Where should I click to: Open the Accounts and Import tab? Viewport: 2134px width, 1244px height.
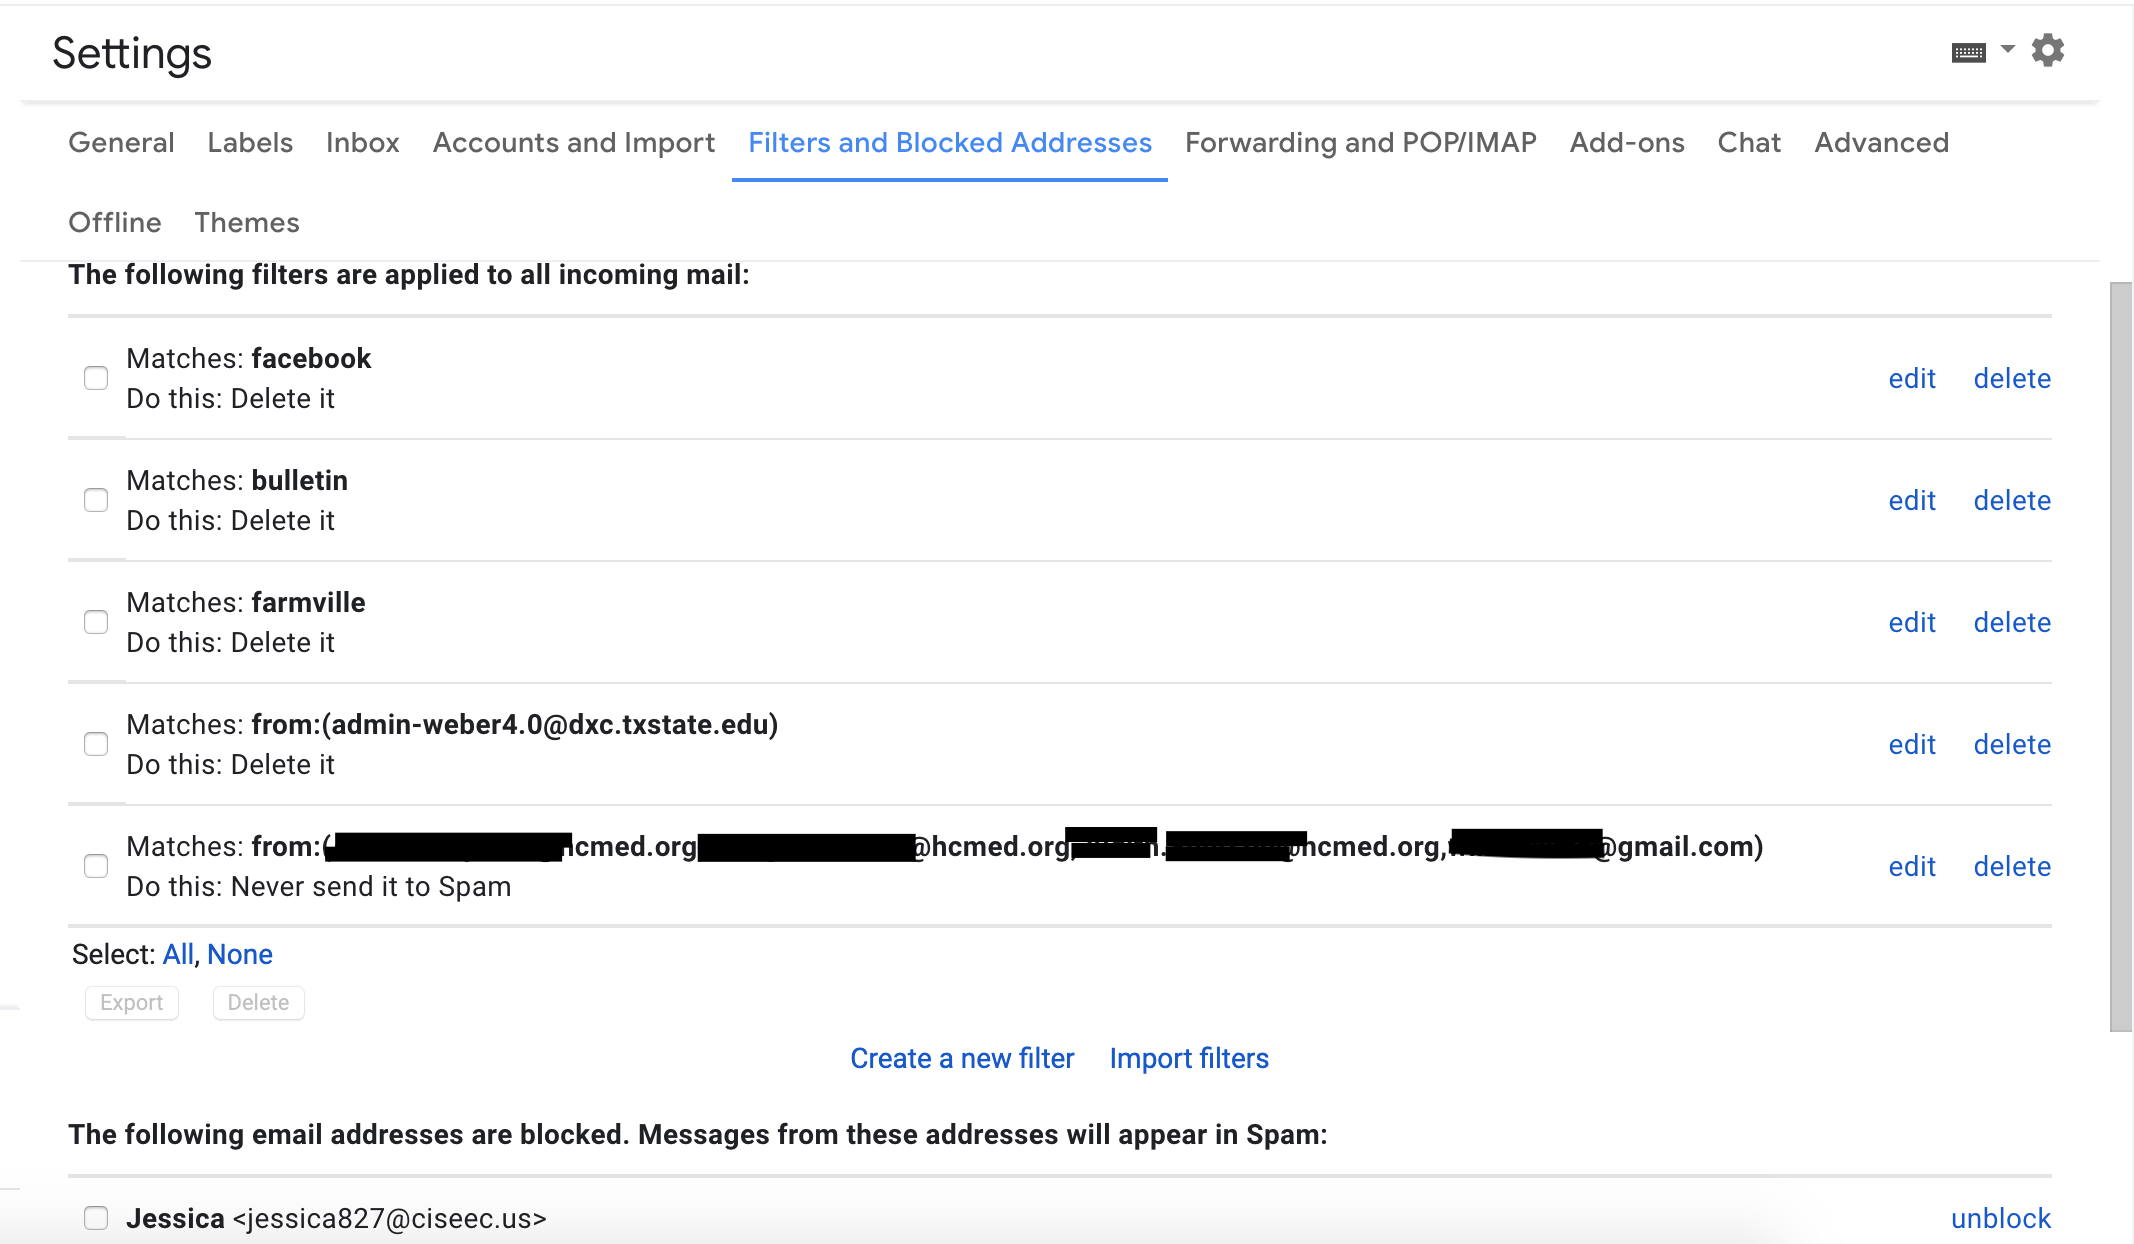pos(573,143)
